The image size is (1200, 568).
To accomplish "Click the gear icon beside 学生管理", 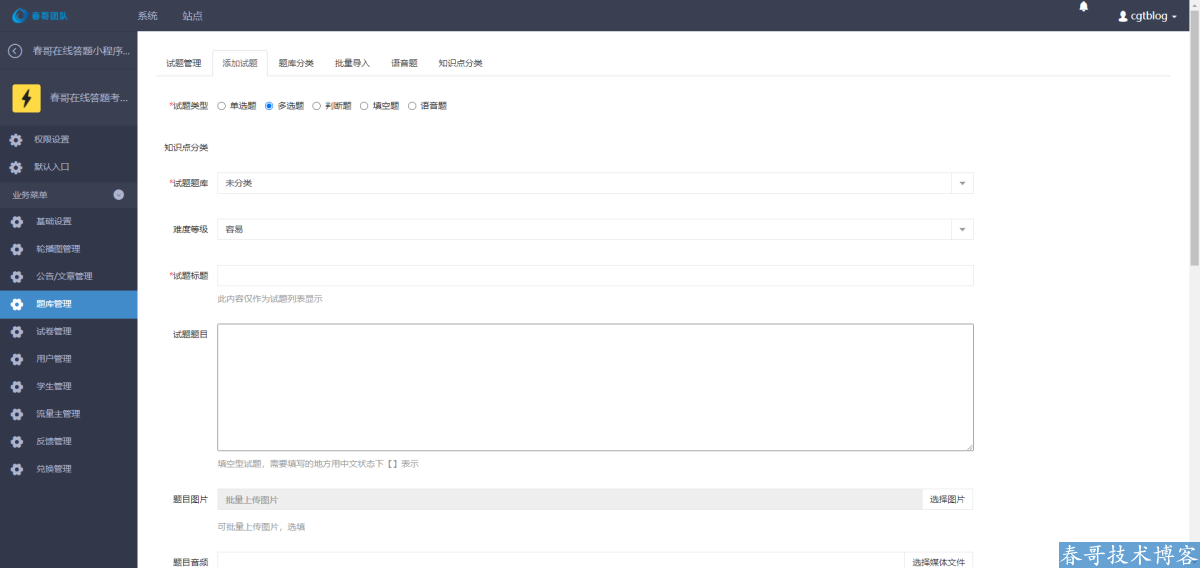I will (x=16, y=386).
